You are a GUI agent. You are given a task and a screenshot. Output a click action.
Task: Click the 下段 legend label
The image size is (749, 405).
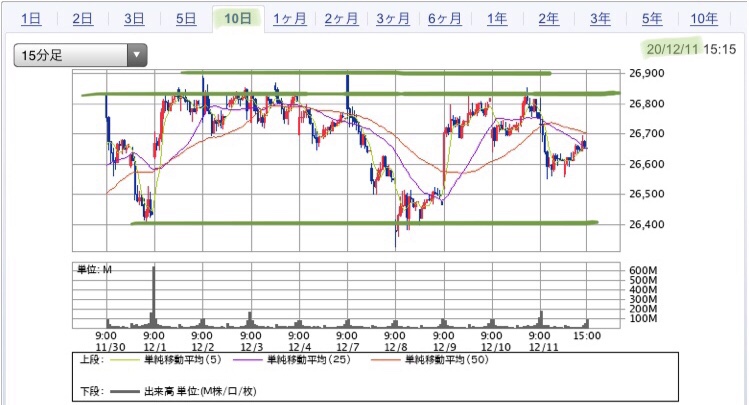tap(91, 392)
